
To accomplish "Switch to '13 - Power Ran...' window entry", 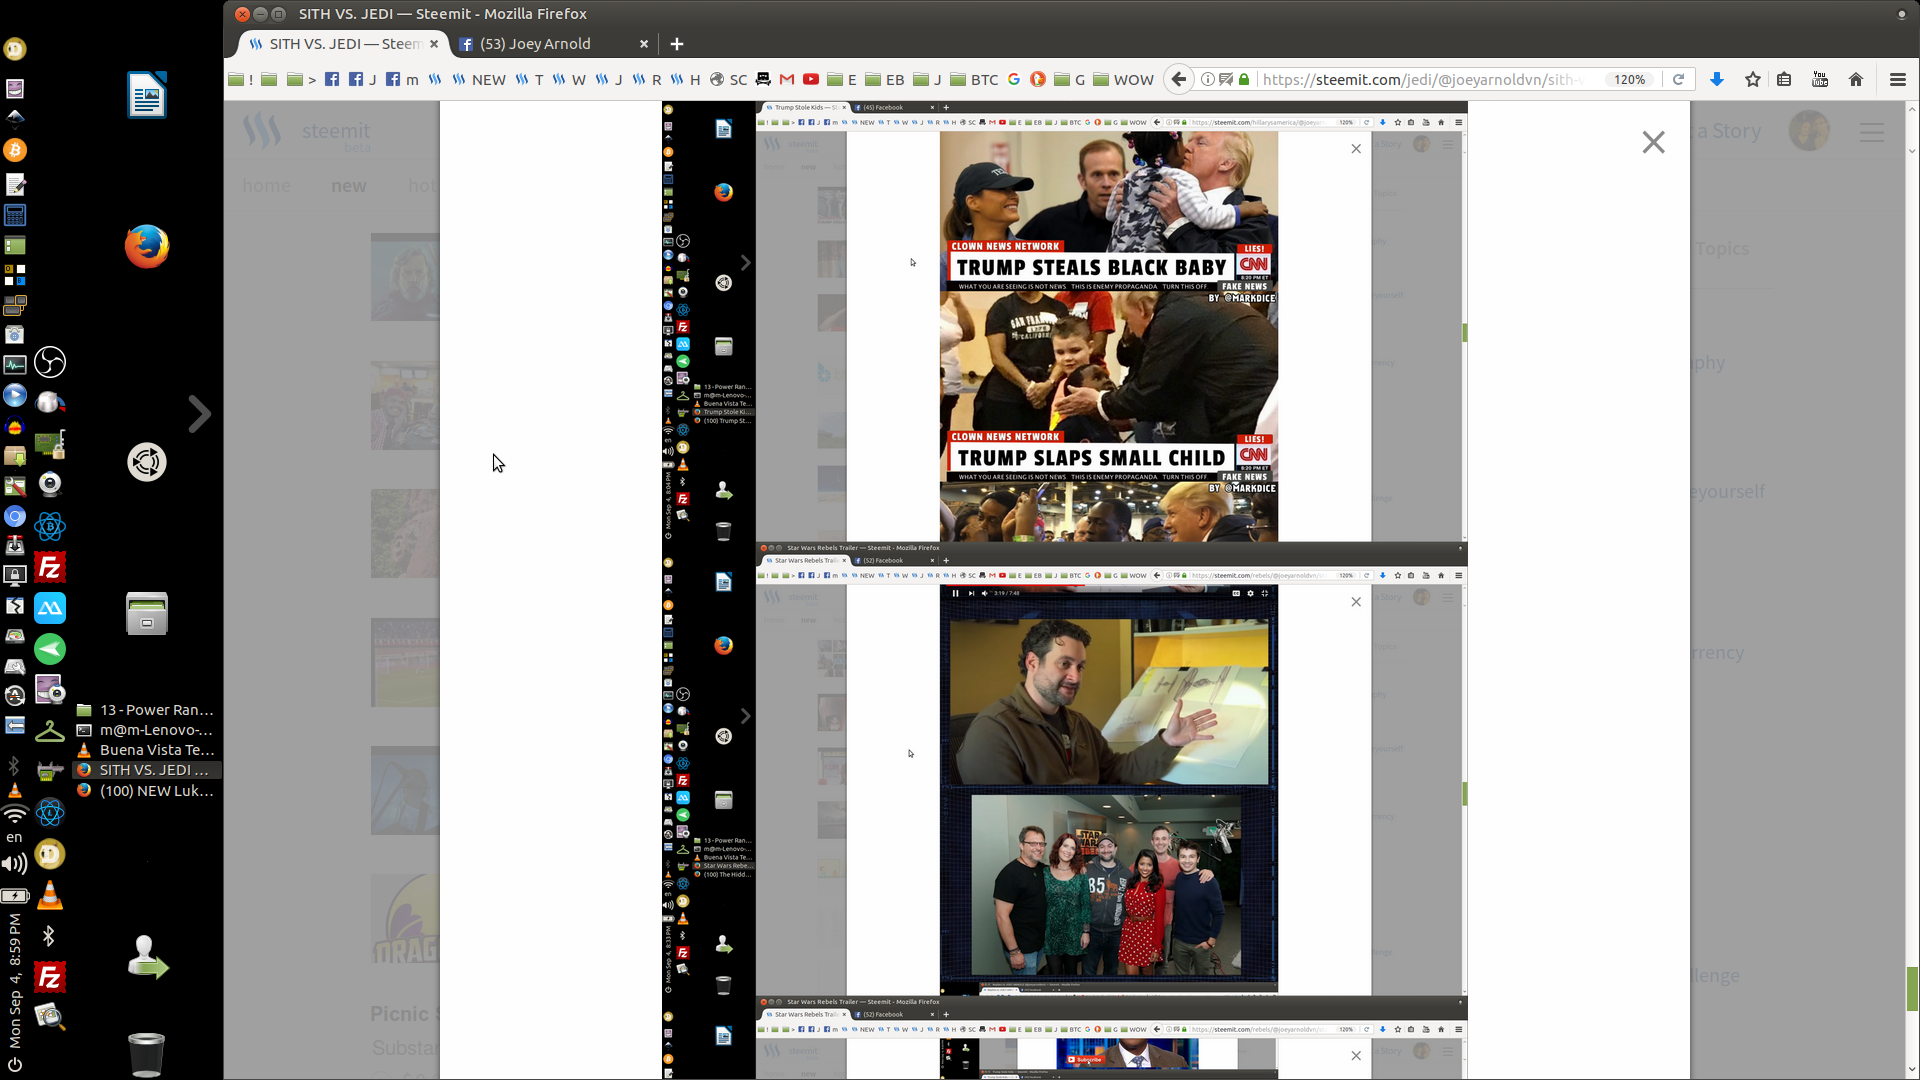I will pyautogui.click(x=147, y=710).
